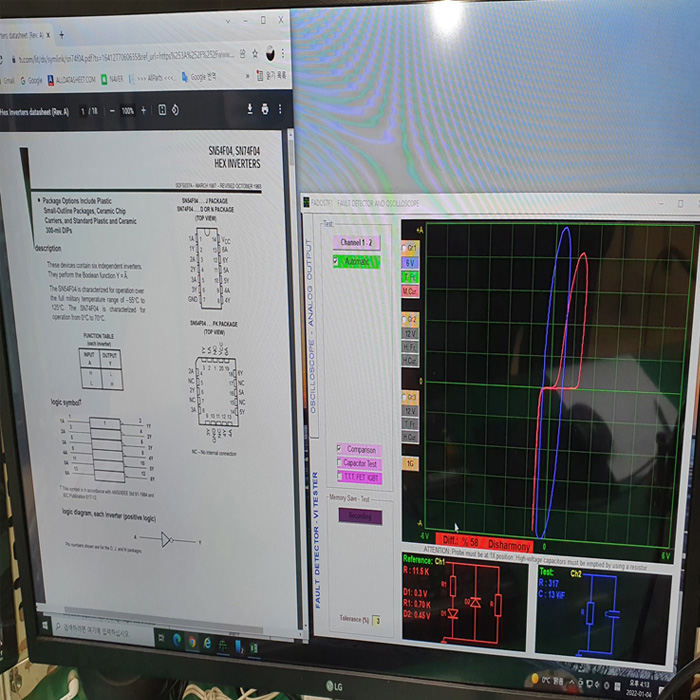Click the 12 V button under Gr2
This screenshot has height=700, width=700.
click(410, 333)
